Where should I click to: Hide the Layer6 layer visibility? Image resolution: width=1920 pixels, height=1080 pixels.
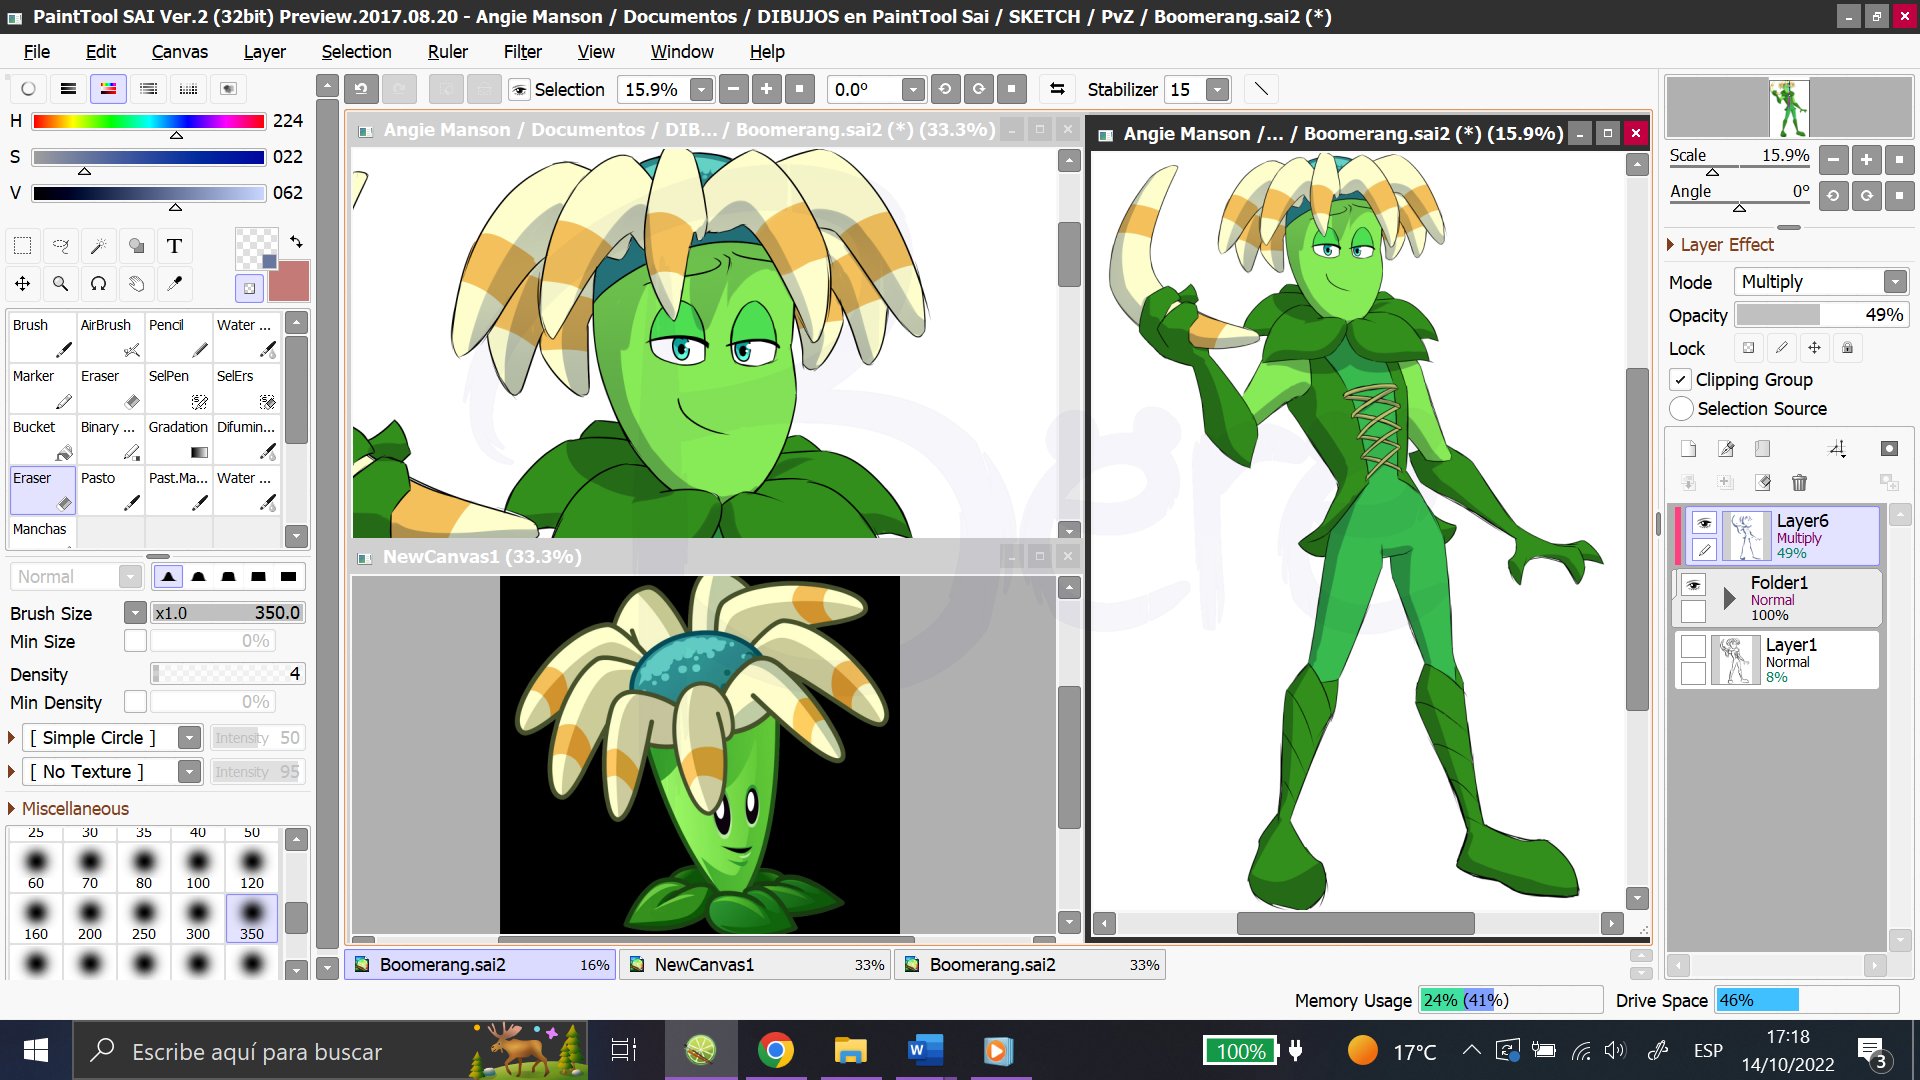click(x=1705, y=522)
